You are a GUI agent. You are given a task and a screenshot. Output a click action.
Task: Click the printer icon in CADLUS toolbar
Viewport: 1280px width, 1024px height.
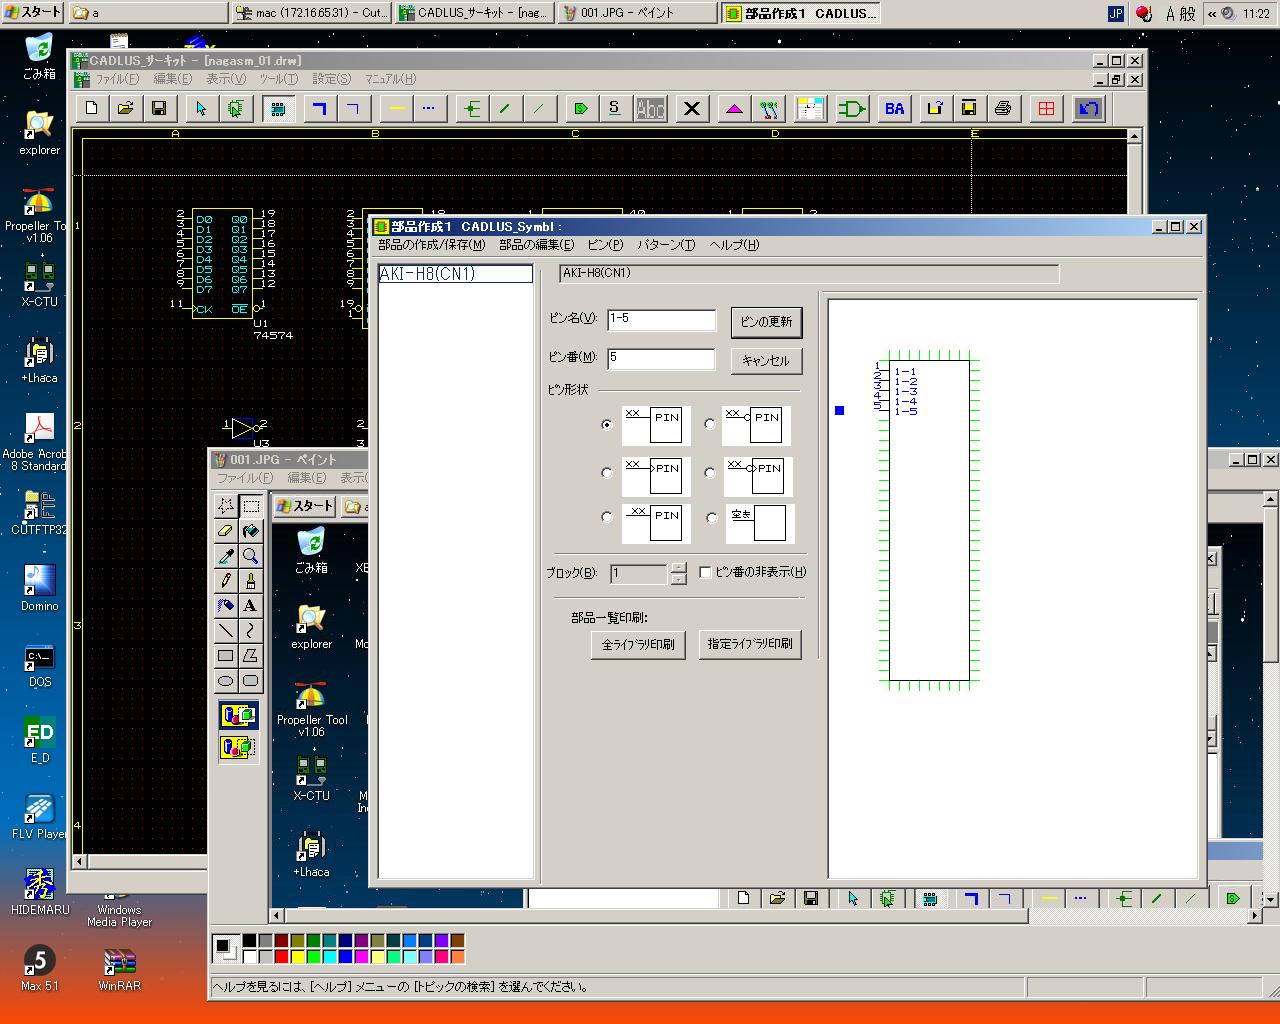coord(1003,108)
